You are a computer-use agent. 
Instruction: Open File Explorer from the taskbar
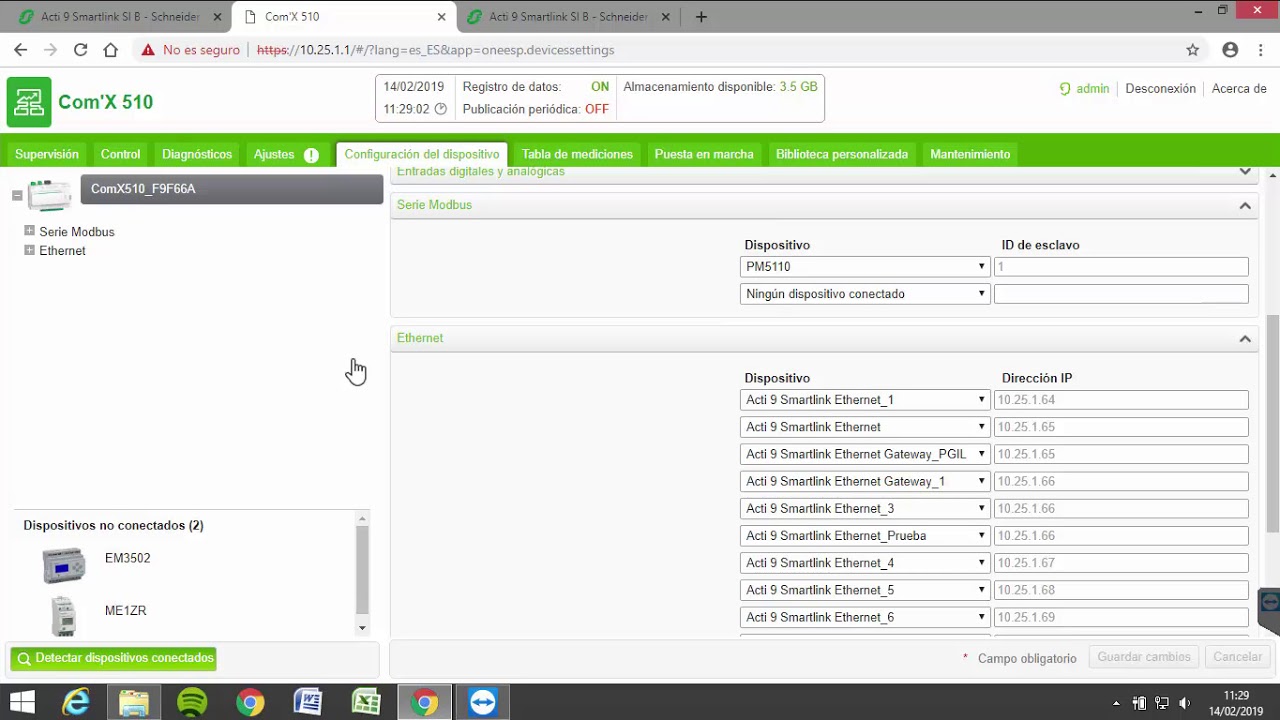tap(134, 703)
